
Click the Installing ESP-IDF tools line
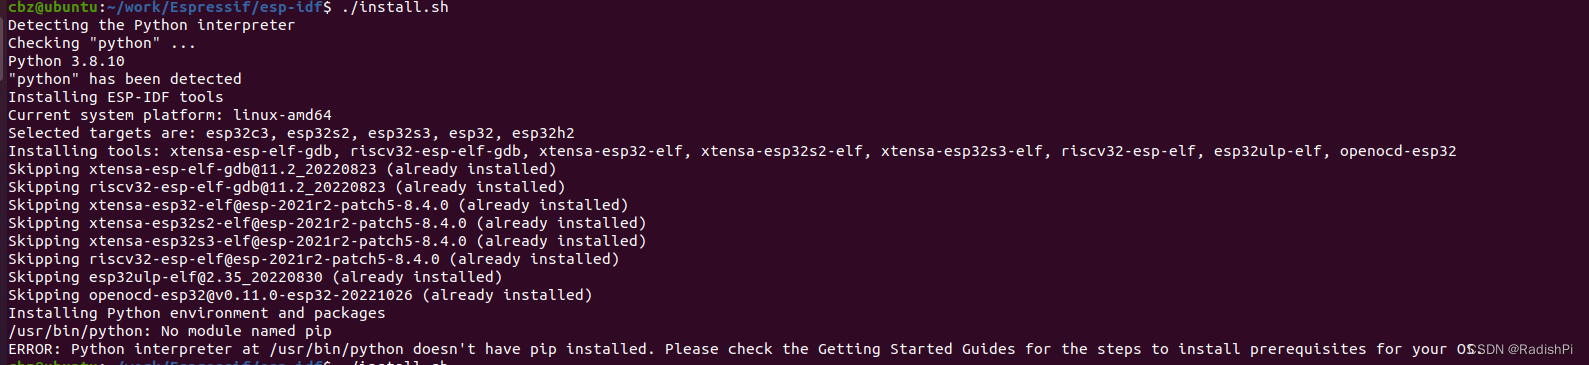(x=115, y=97)
